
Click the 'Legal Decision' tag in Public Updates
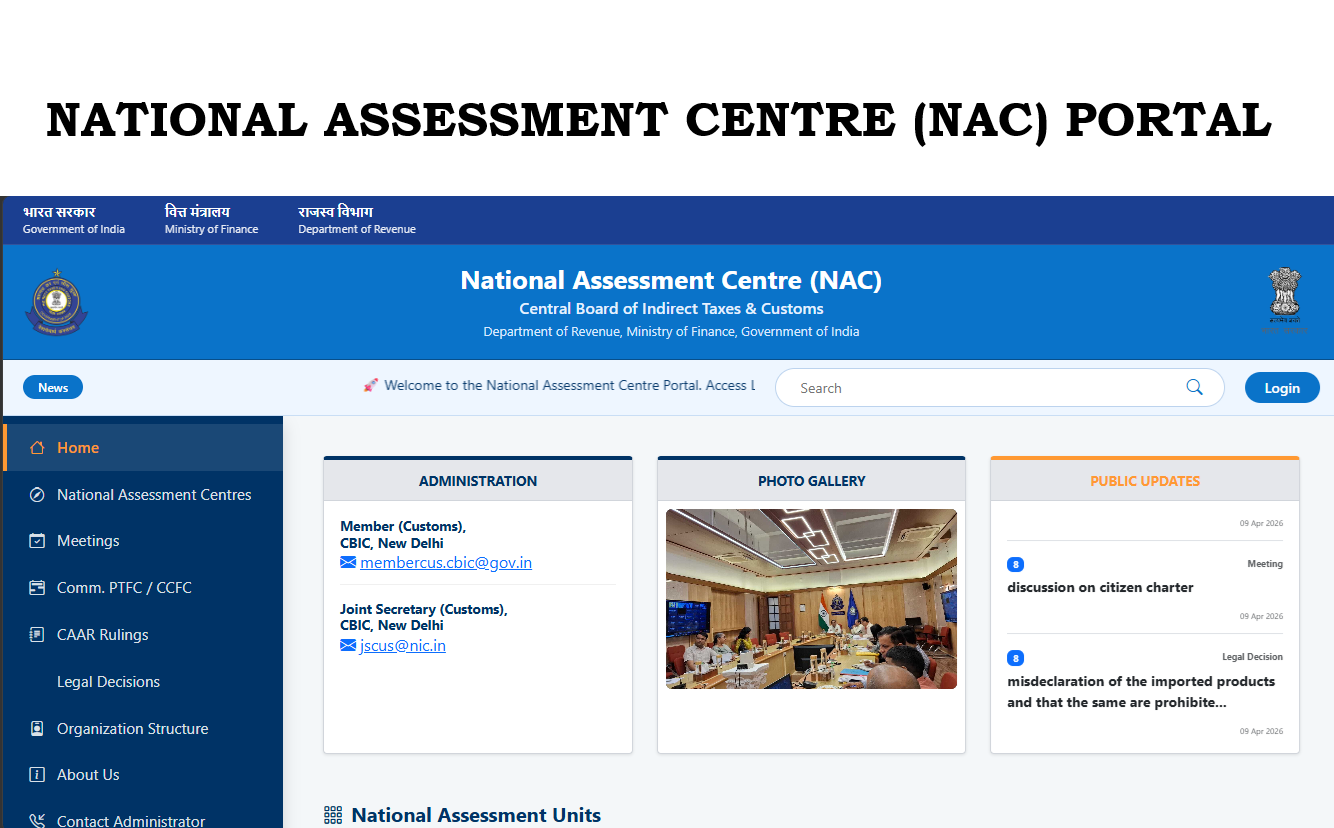(1252, 657)
